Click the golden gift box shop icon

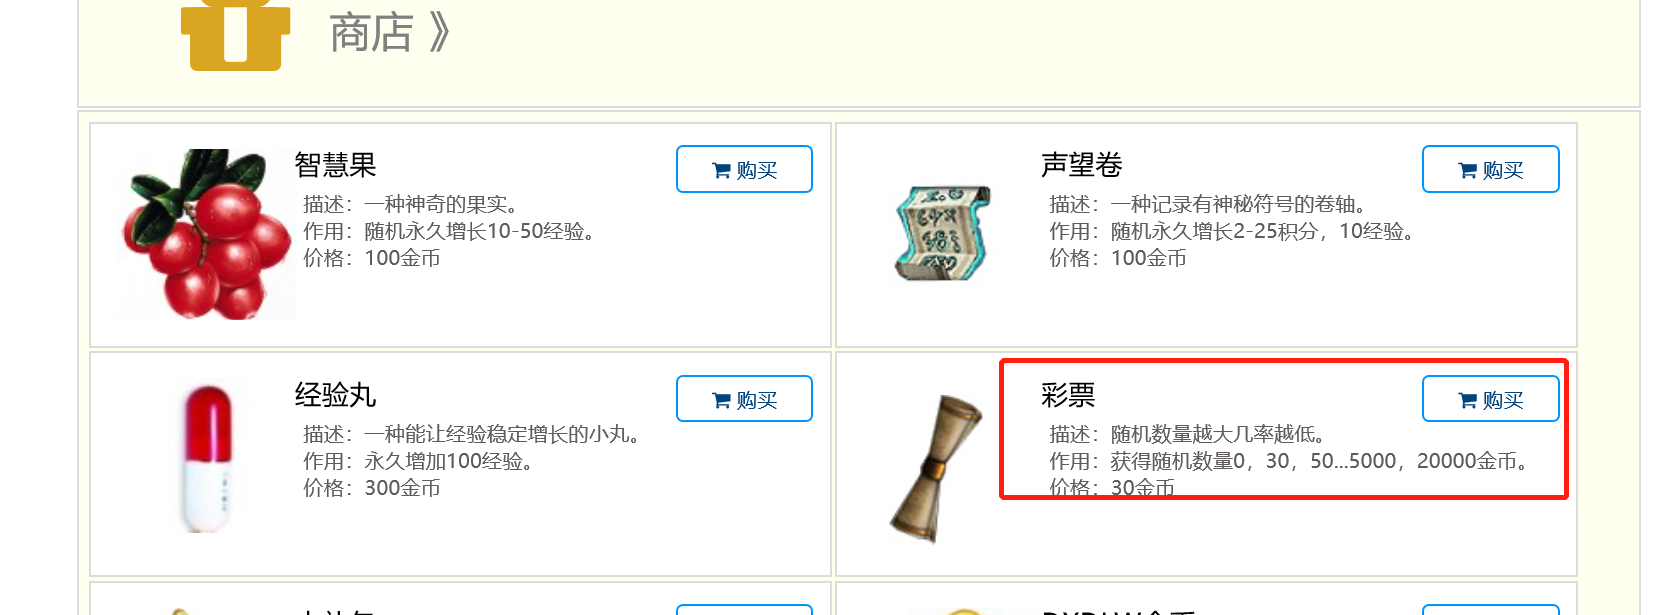(235, 34)
